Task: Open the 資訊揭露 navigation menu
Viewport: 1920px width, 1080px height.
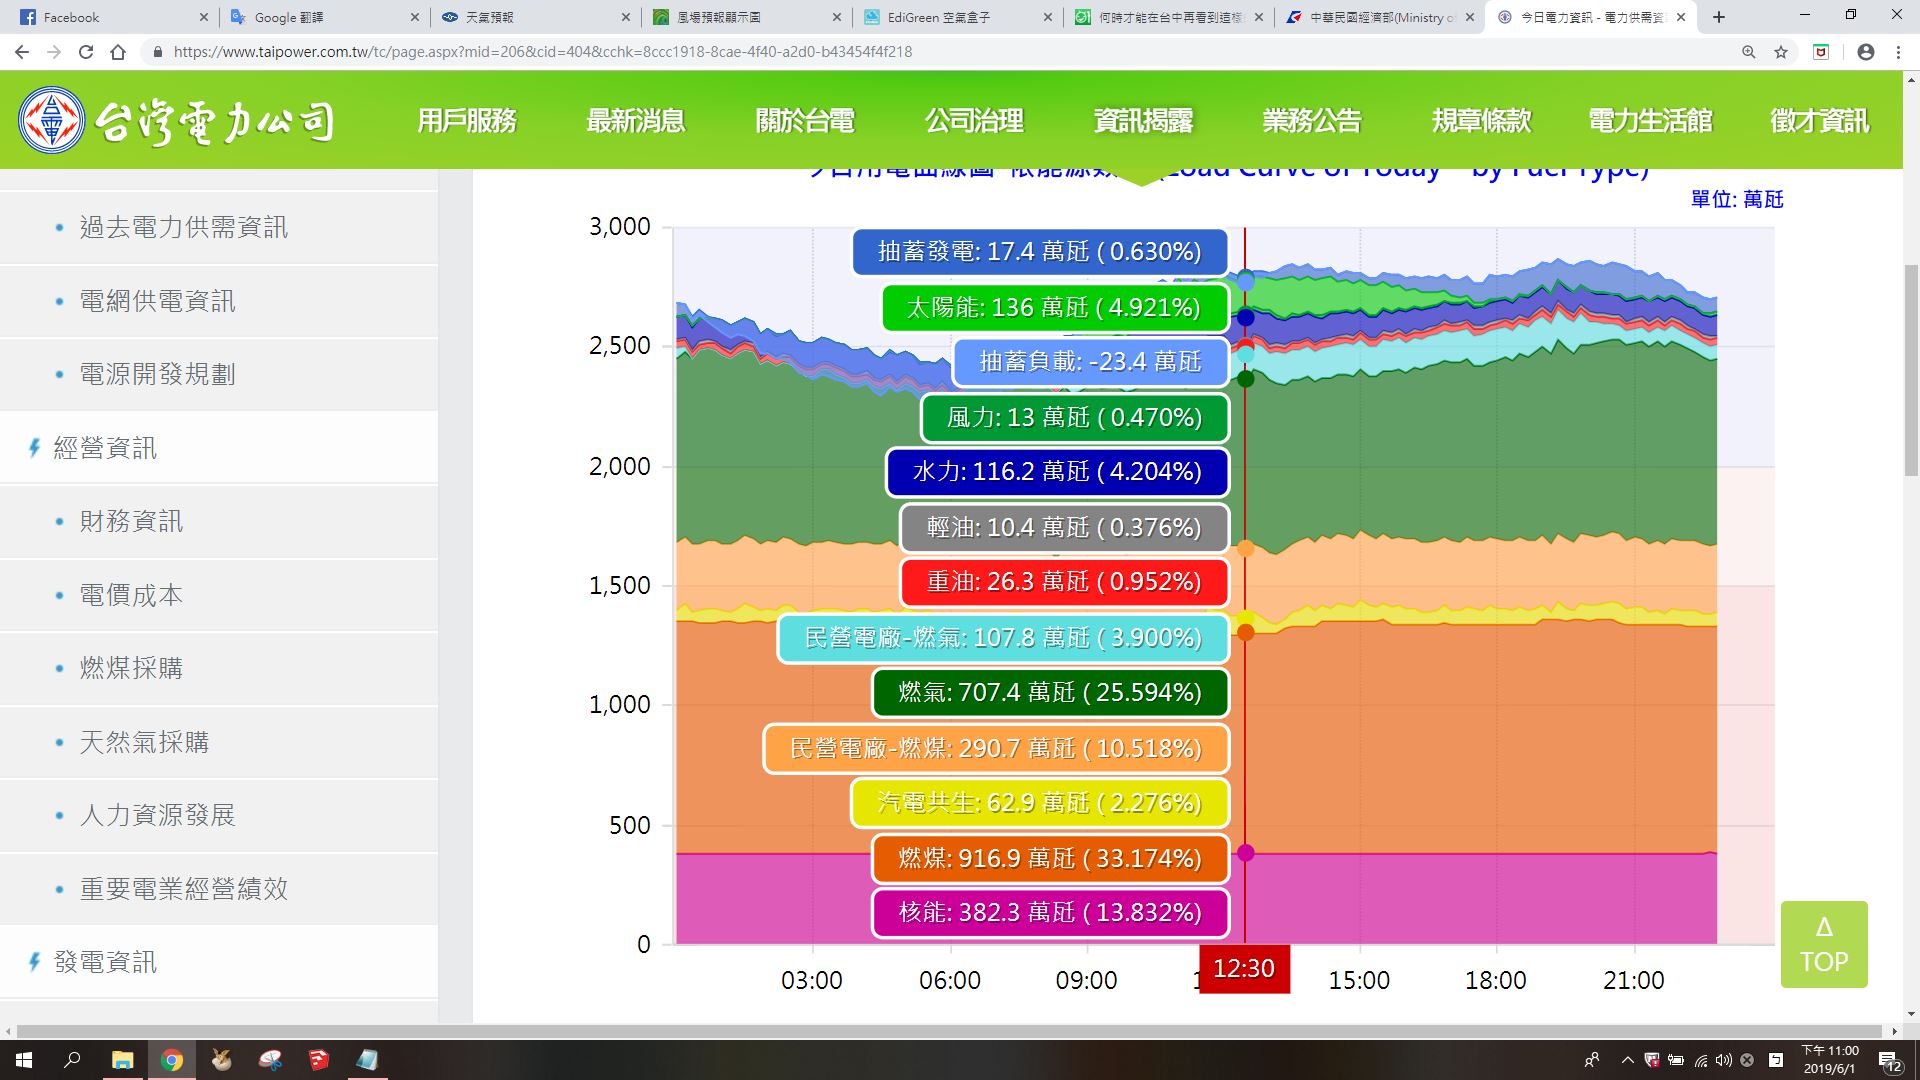Action: [1143, 121]
